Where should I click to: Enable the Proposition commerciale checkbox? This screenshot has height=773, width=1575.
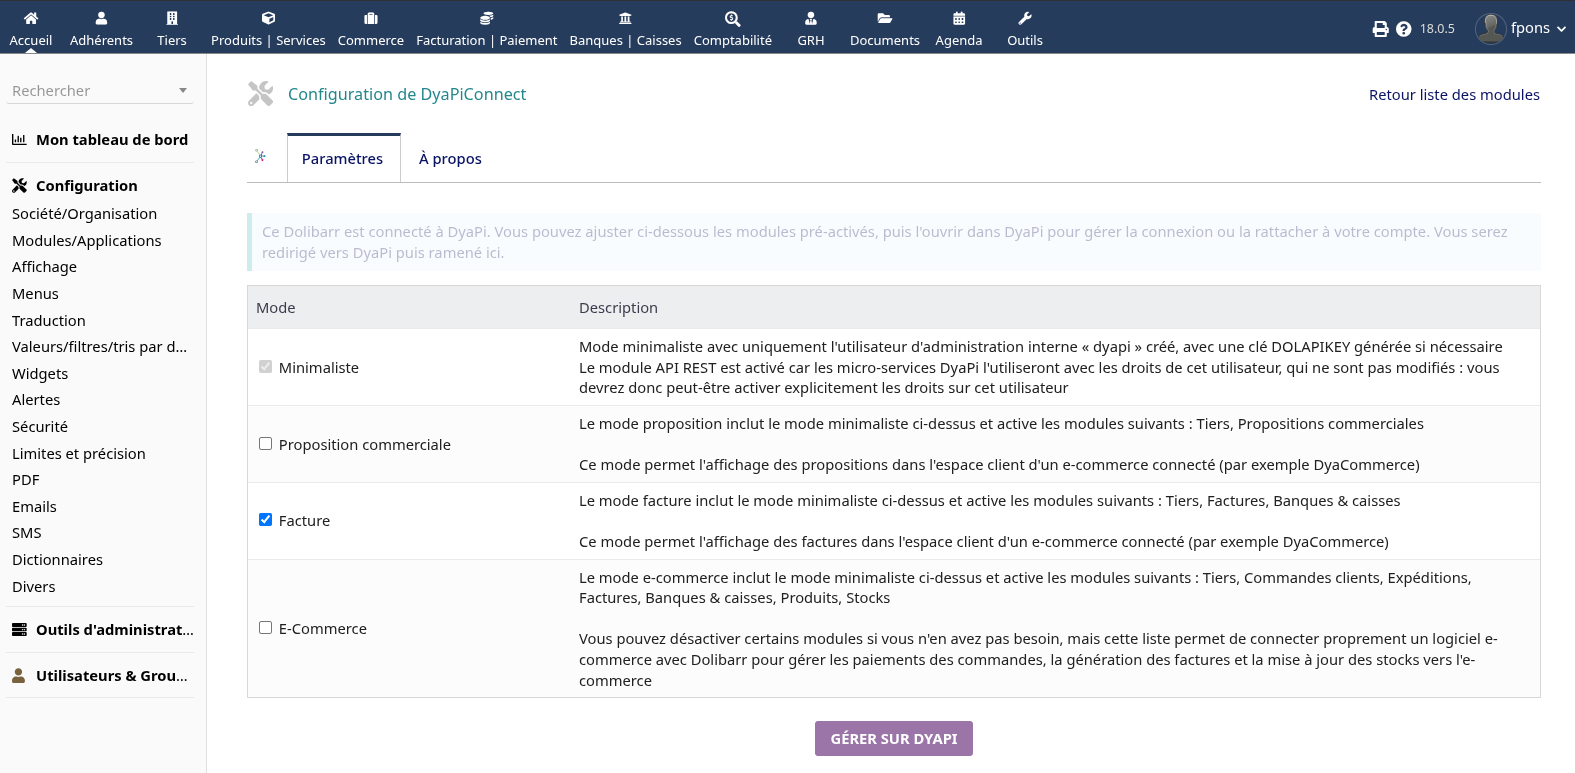[x=265, y=444]
